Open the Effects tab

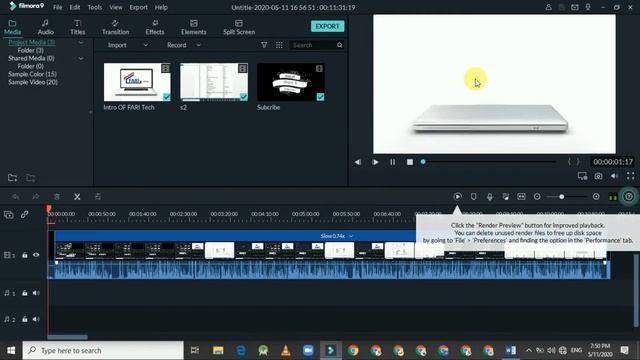155,27
